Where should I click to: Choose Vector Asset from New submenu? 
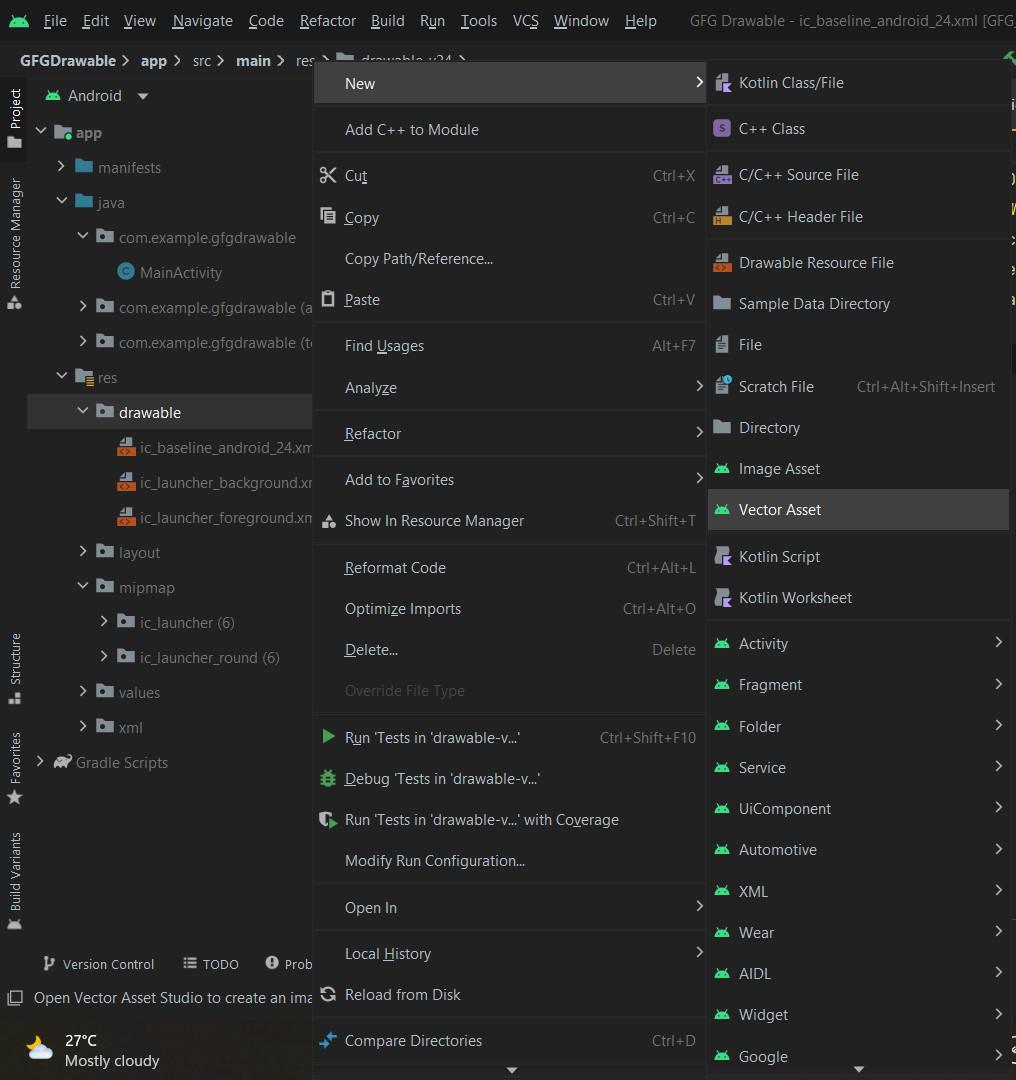click(x=858, y=510)
